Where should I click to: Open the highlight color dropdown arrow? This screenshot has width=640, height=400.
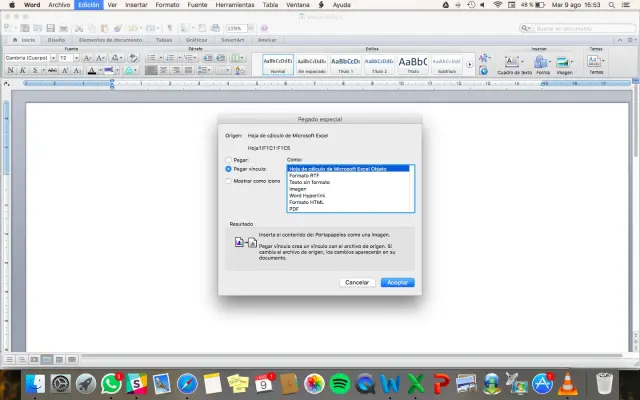coord(117,70)
